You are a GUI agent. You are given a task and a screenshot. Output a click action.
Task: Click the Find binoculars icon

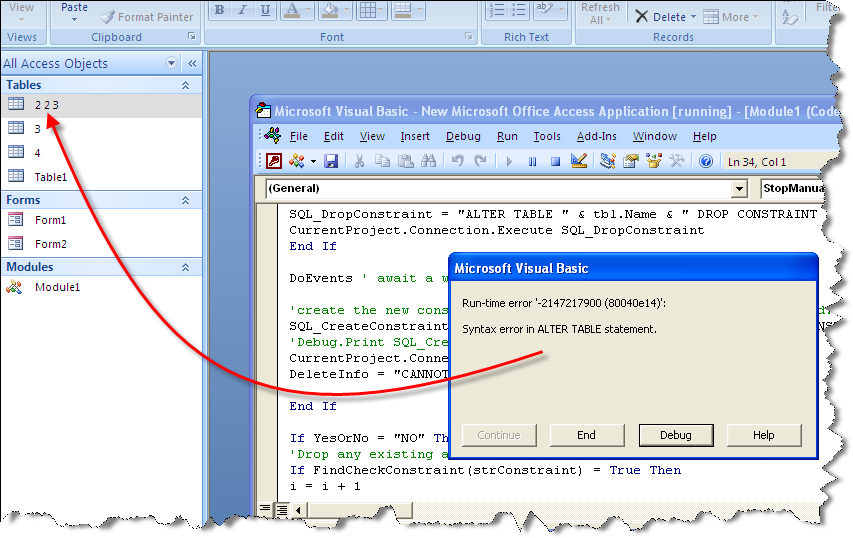tap(429, 162)
